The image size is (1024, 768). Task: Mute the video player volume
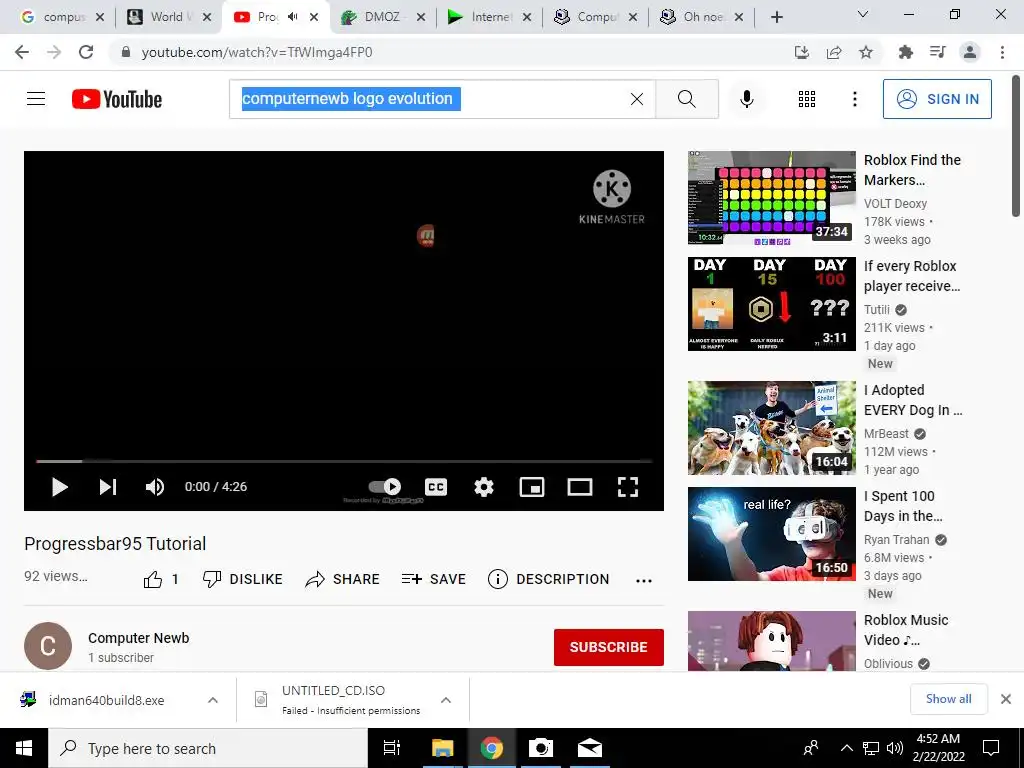pyautogui.click(x=155, y=487)
